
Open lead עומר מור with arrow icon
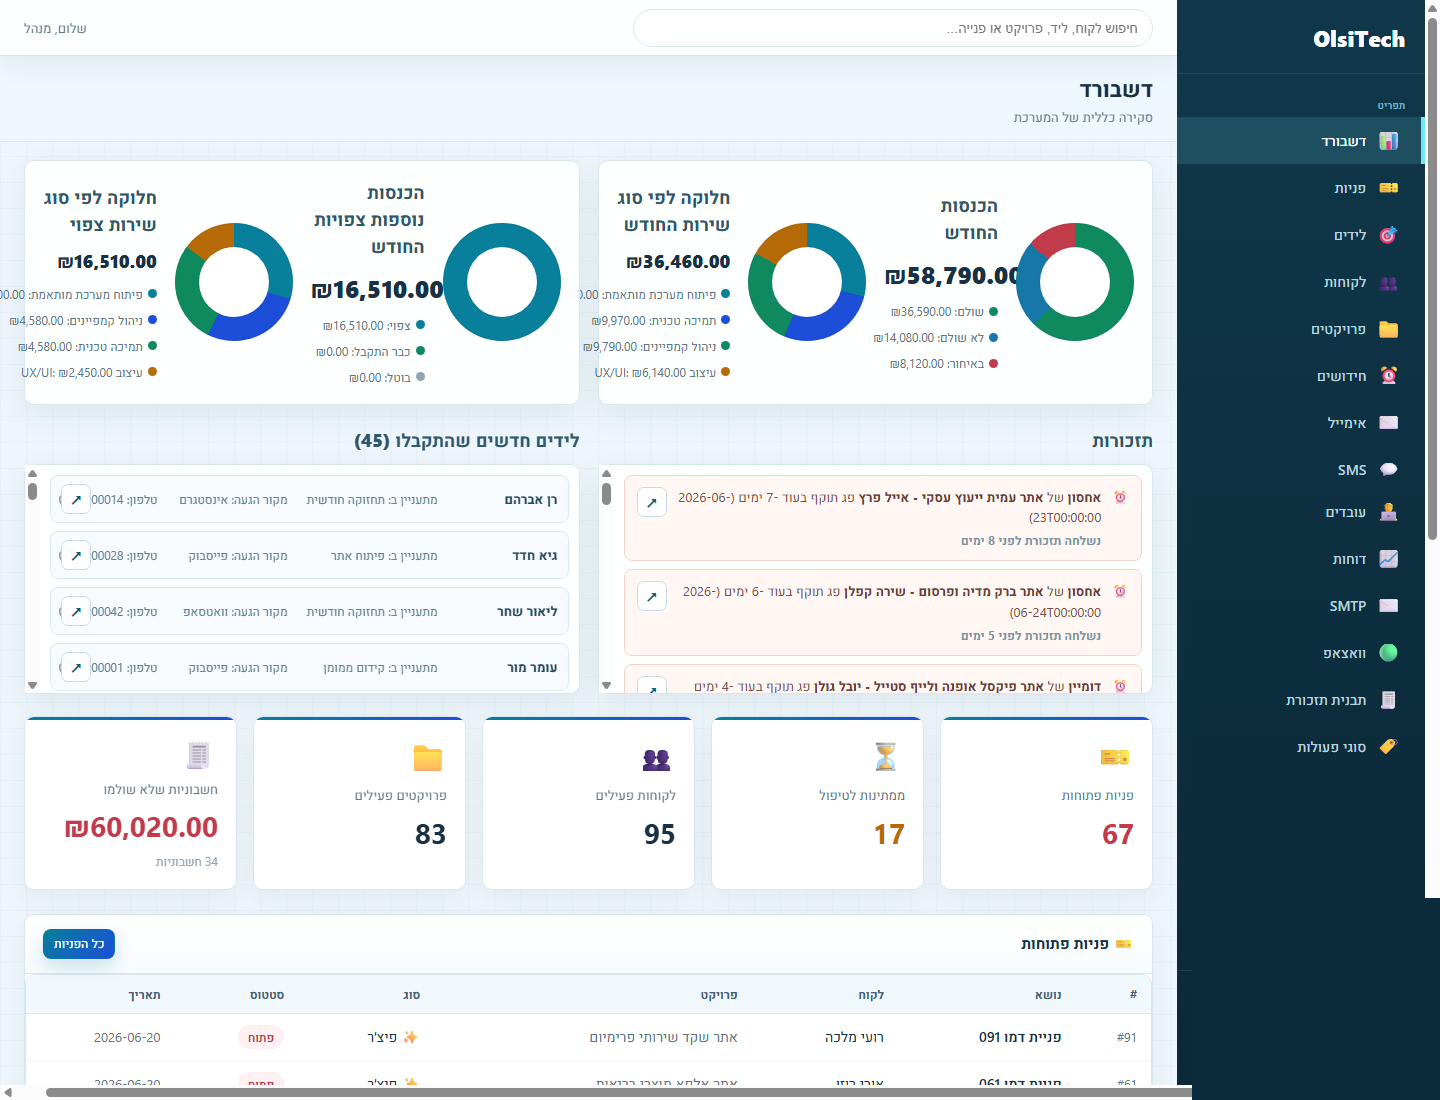76,668
